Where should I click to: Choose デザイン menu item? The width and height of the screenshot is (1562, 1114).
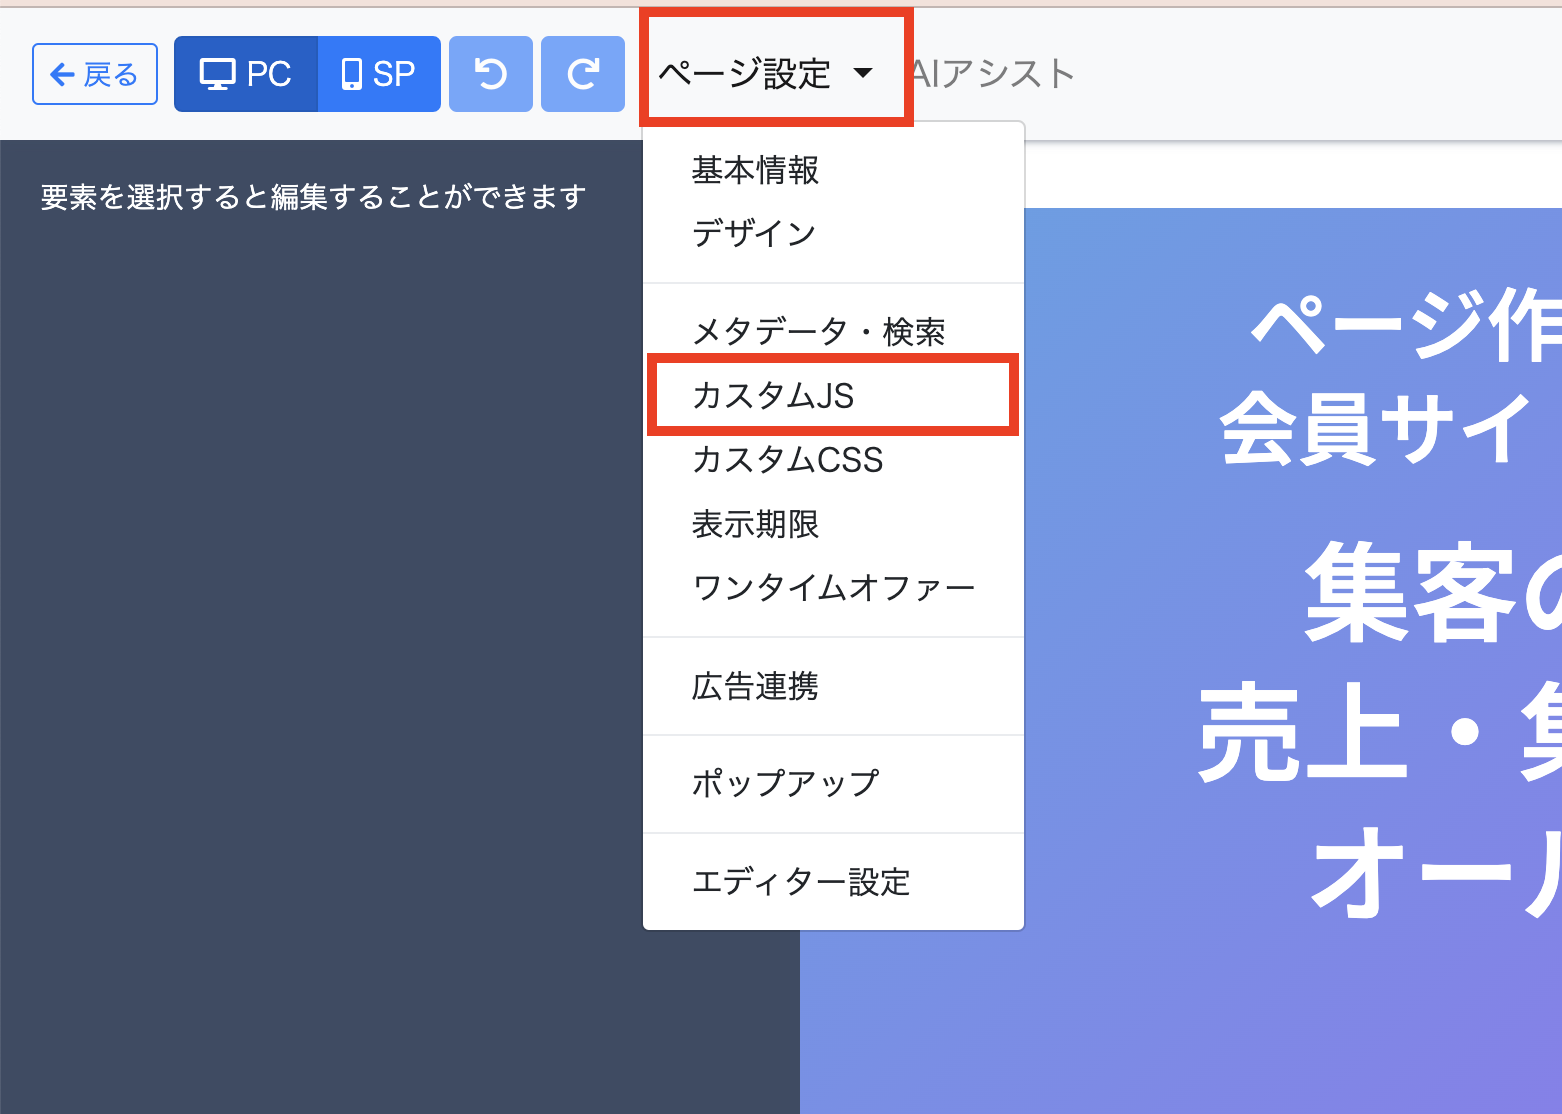click(x=754, y=234)
